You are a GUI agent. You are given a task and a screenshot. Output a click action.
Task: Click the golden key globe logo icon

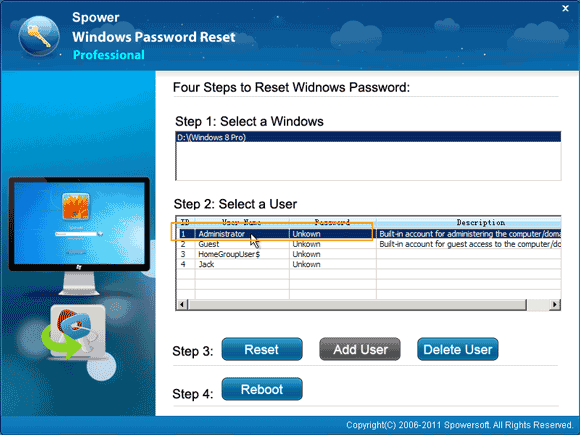point(39,36)
